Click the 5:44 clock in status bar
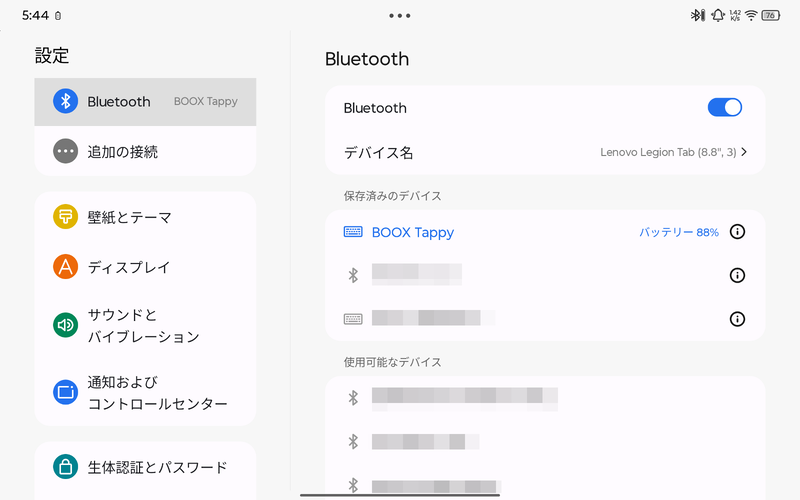This screenshot has height=500, width=800. coord(35,15)
